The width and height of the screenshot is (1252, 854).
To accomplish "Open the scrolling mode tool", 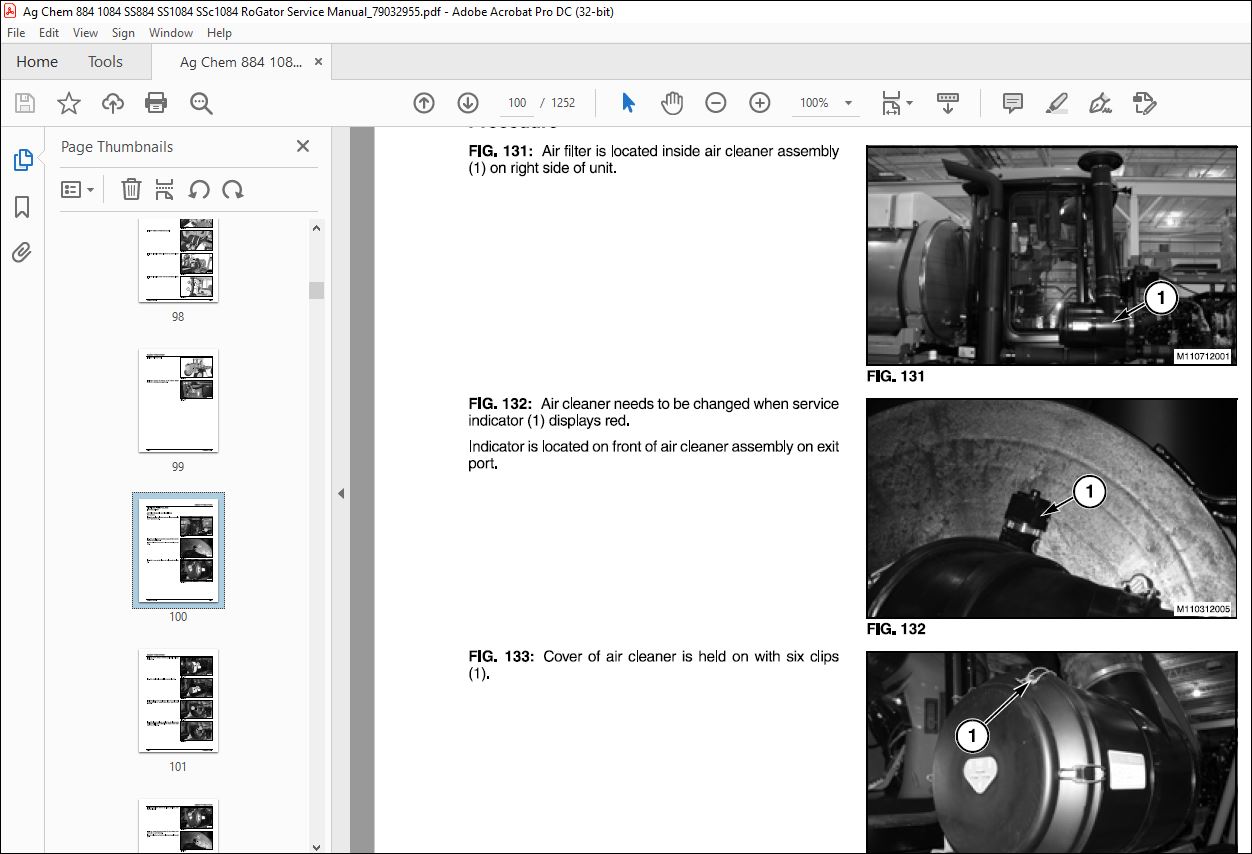I will [x=948, y=103].
